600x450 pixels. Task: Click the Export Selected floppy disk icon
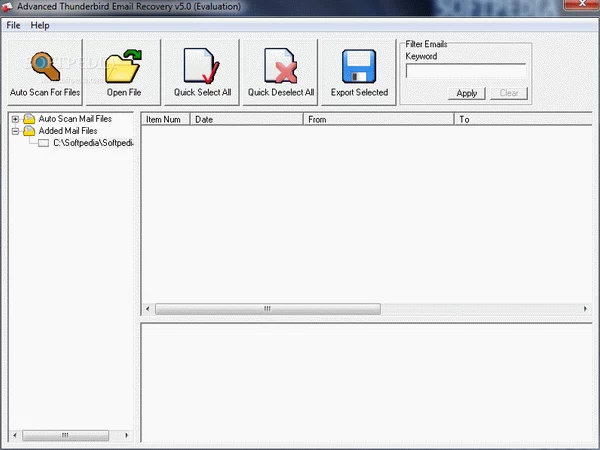(359, 66)
